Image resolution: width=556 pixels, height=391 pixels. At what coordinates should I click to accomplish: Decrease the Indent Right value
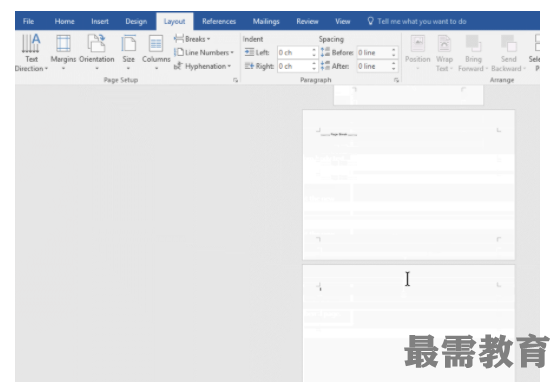(314, 69)
